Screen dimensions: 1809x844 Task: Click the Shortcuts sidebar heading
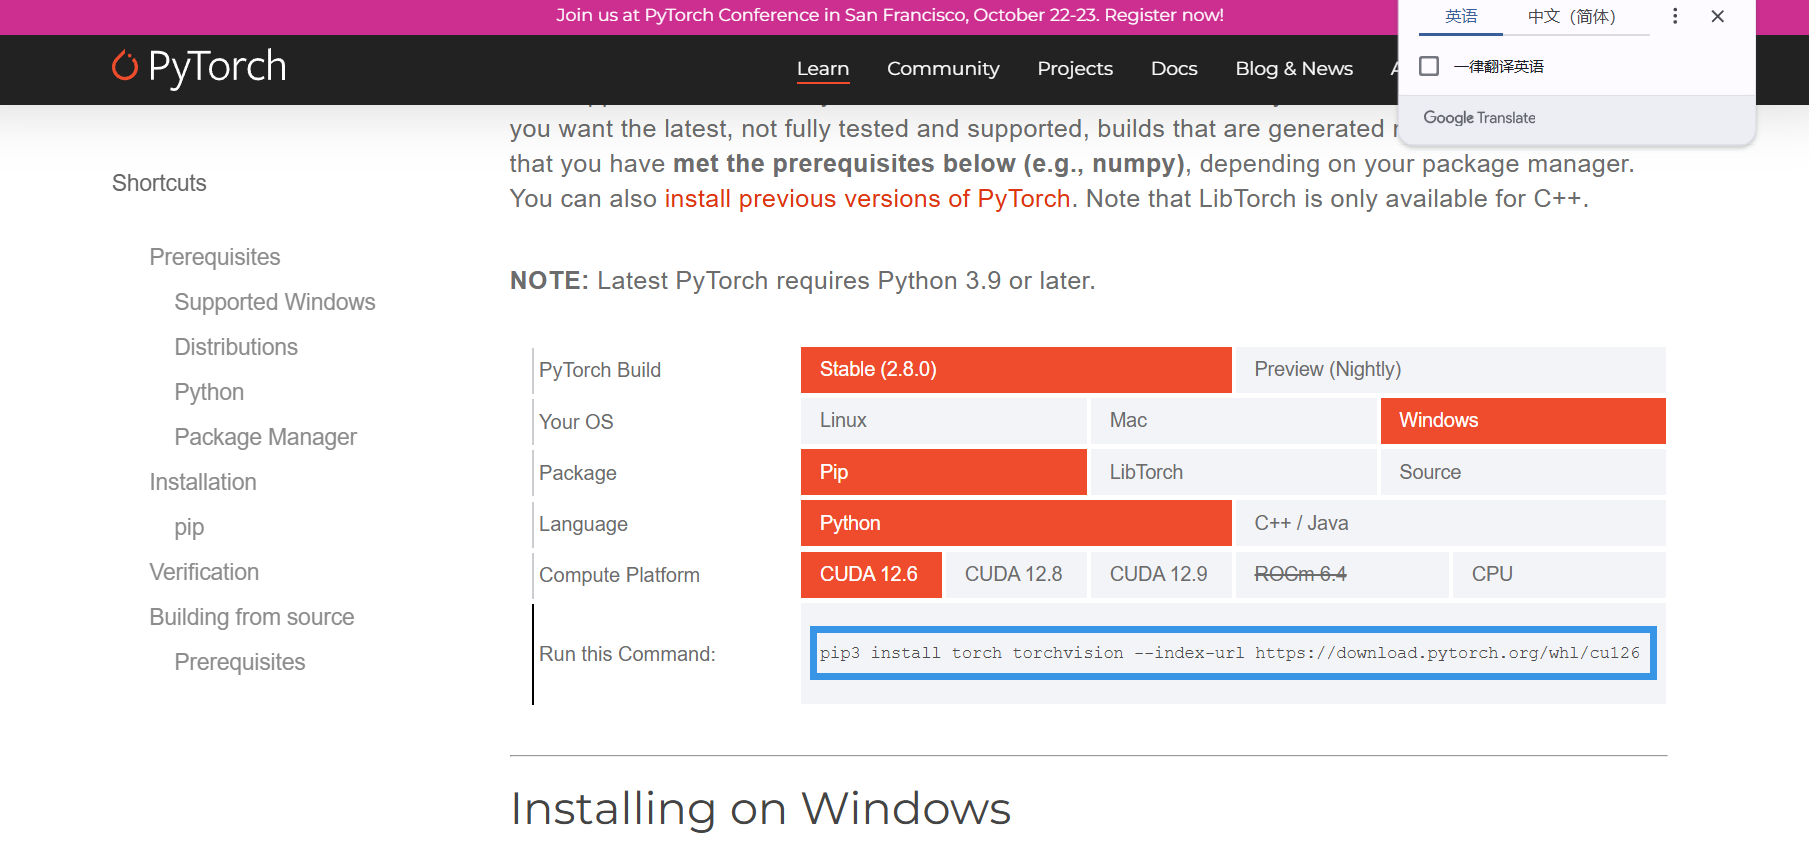[x=159, y=183]
